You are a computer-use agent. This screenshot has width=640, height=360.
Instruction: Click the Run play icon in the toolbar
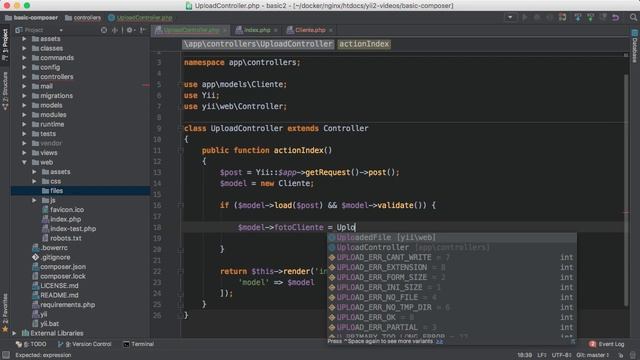click(525, 18)
